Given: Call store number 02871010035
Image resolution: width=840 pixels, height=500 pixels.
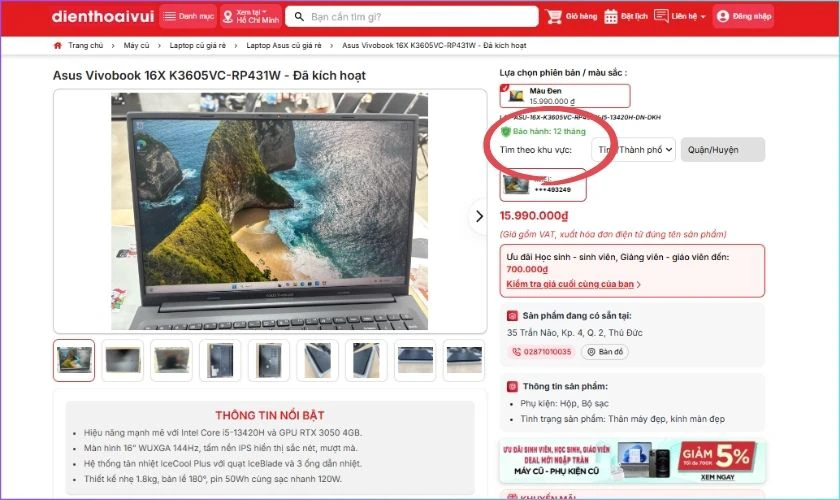Looking at the screenshot, I should 541,352.
